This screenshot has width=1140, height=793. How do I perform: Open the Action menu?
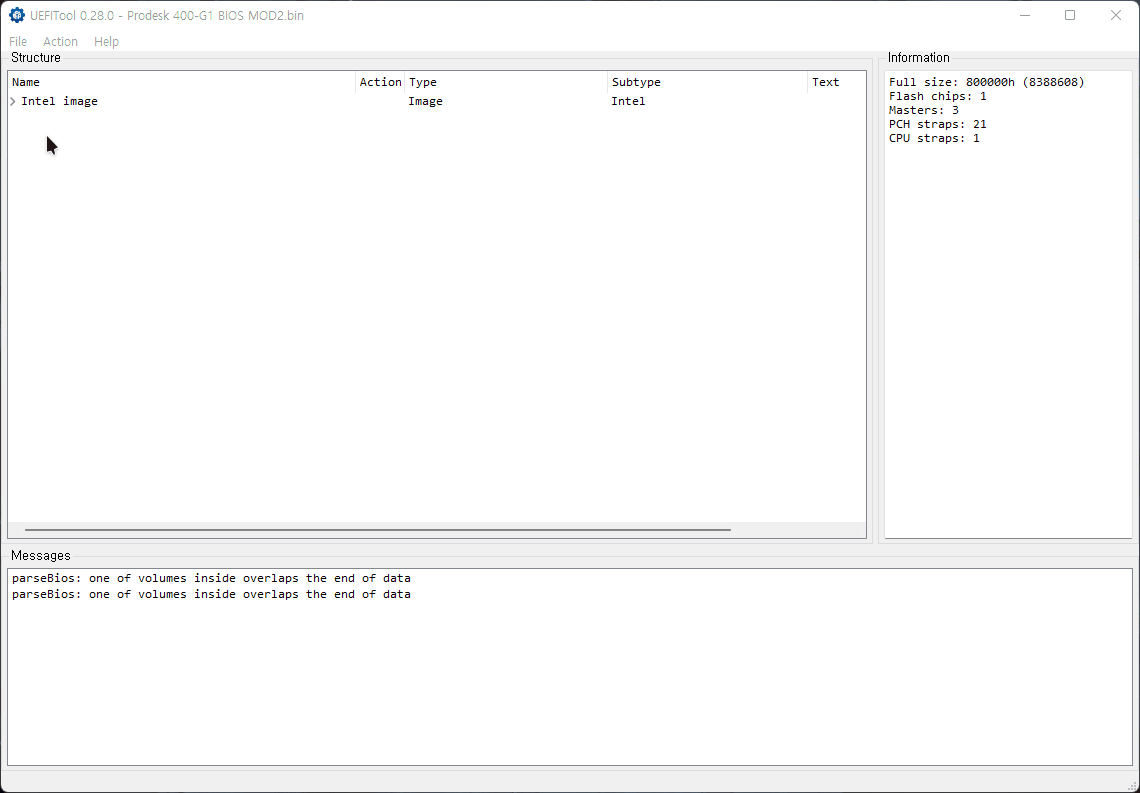pyautogui.click(x=60, y=41)
